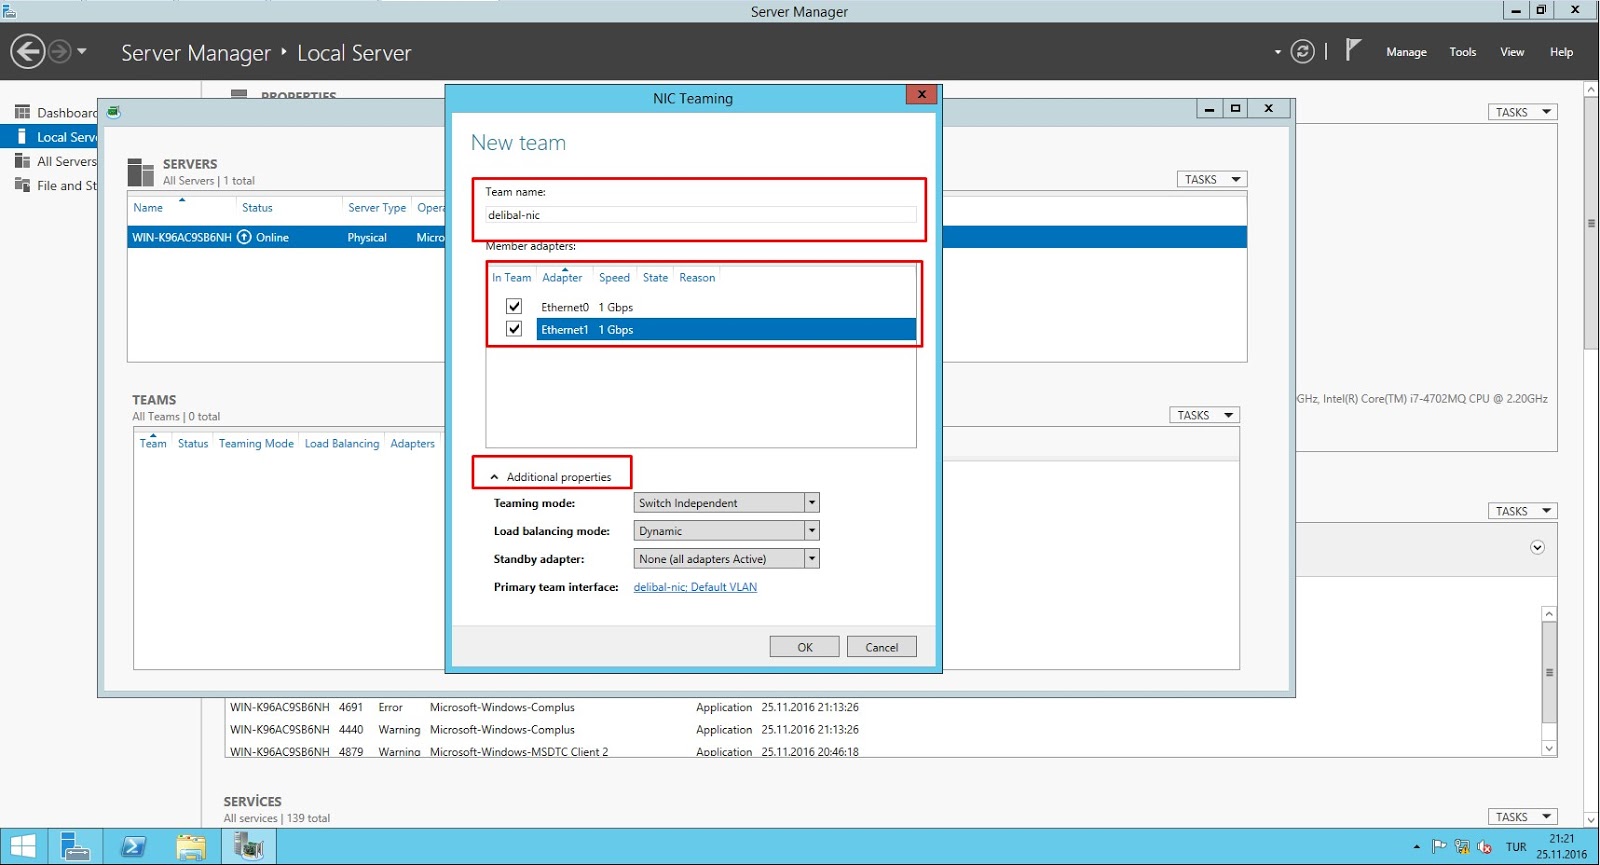Open the Teaming mode dropdown
Viewport: 1600px width, 865px height.
[811, 503]
